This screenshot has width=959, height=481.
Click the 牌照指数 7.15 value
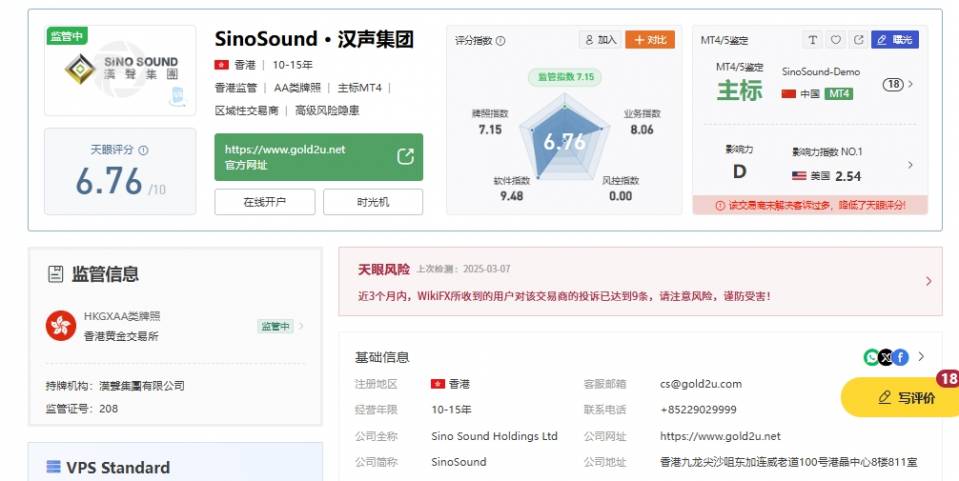coord(490,129)
